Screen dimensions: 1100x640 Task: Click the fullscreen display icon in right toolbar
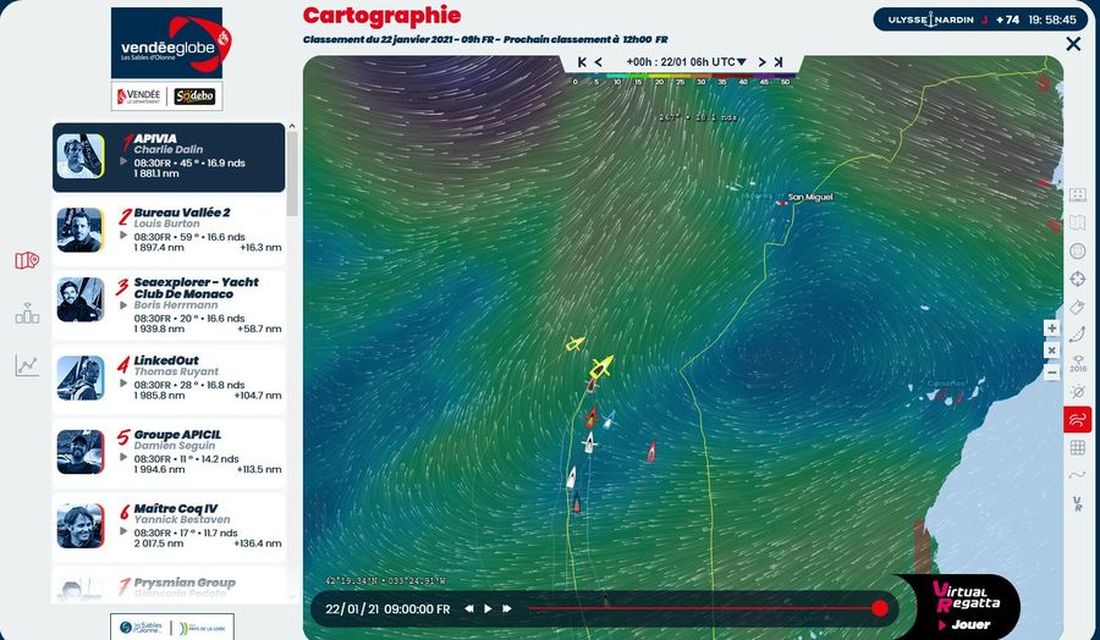[1078, 195]
